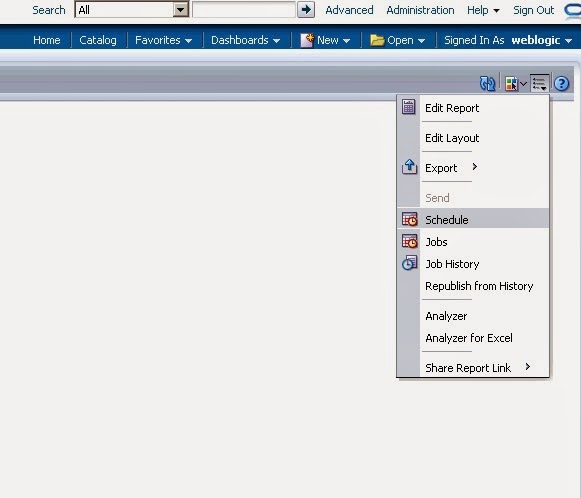Open the Advanced search link

(x=349, y=10)
